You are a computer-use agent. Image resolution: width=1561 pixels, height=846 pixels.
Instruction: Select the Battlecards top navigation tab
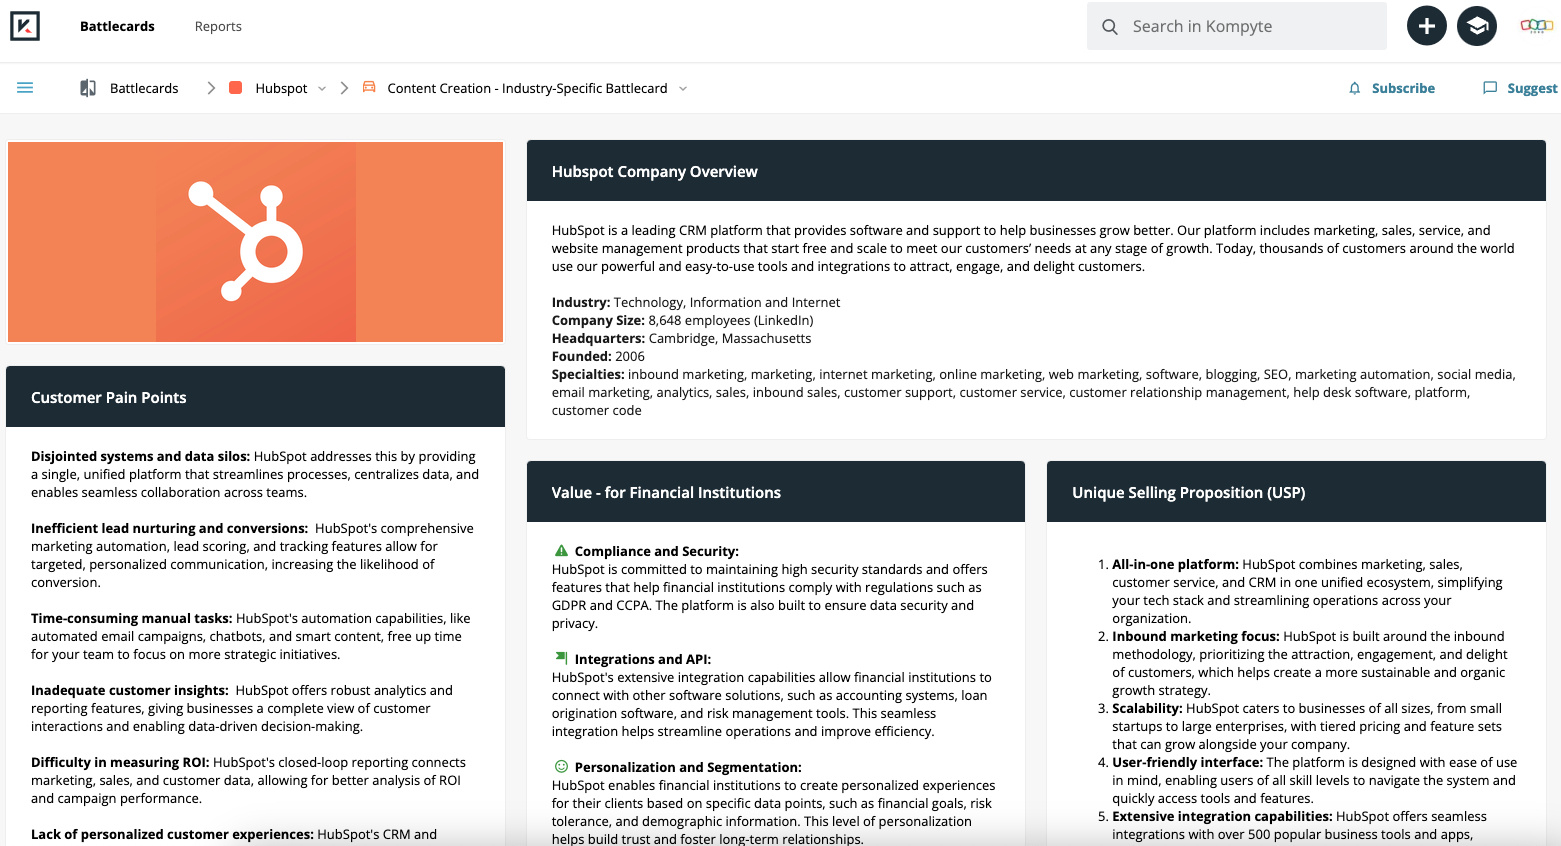[117, 26]
